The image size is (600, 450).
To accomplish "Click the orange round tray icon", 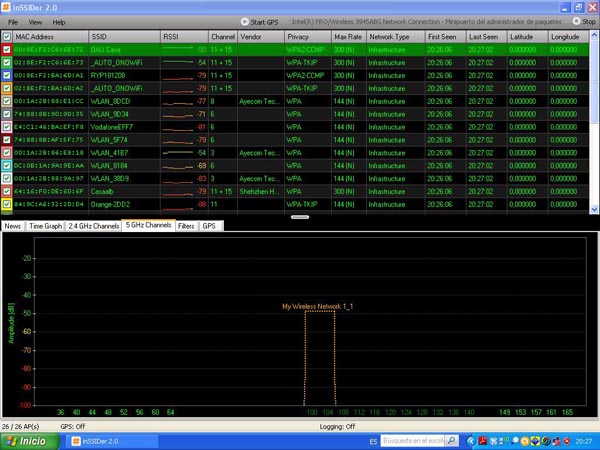I will [x=525, y=441].
